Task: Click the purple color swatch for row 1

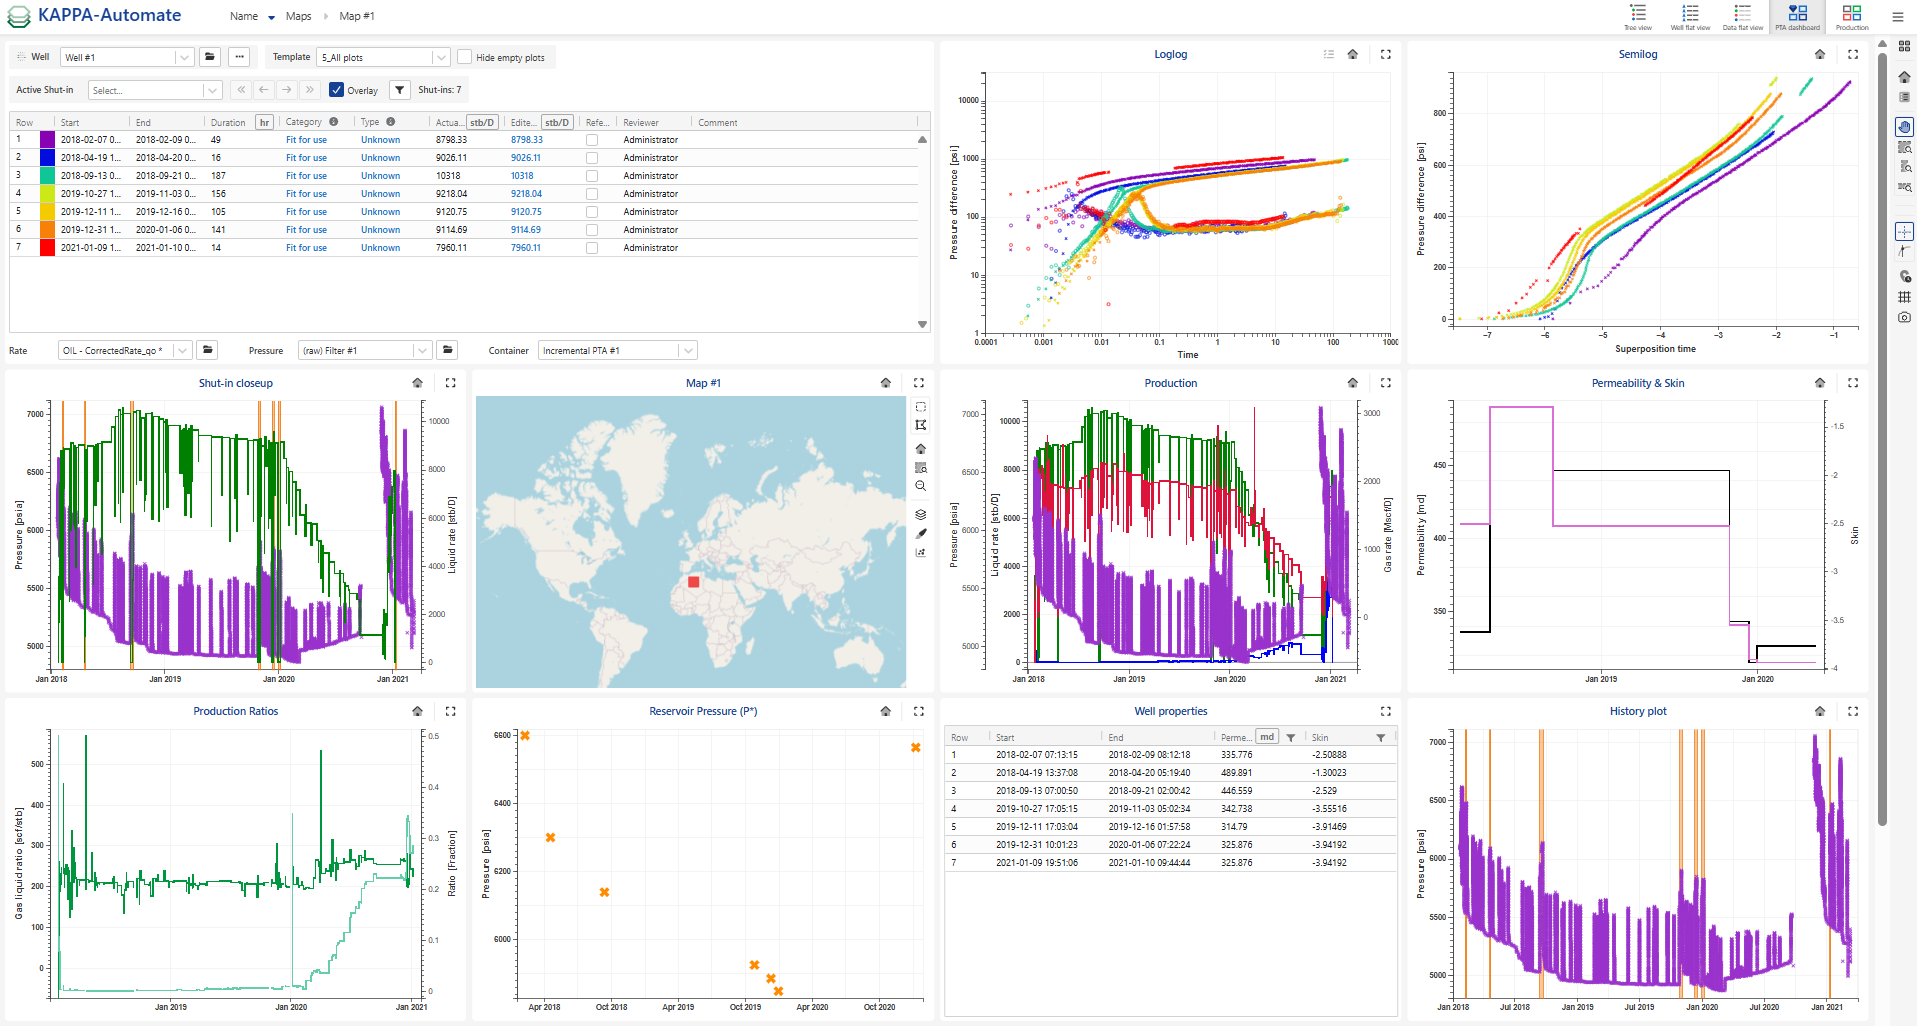Action: pyautogui.click(x=47, y=140)
